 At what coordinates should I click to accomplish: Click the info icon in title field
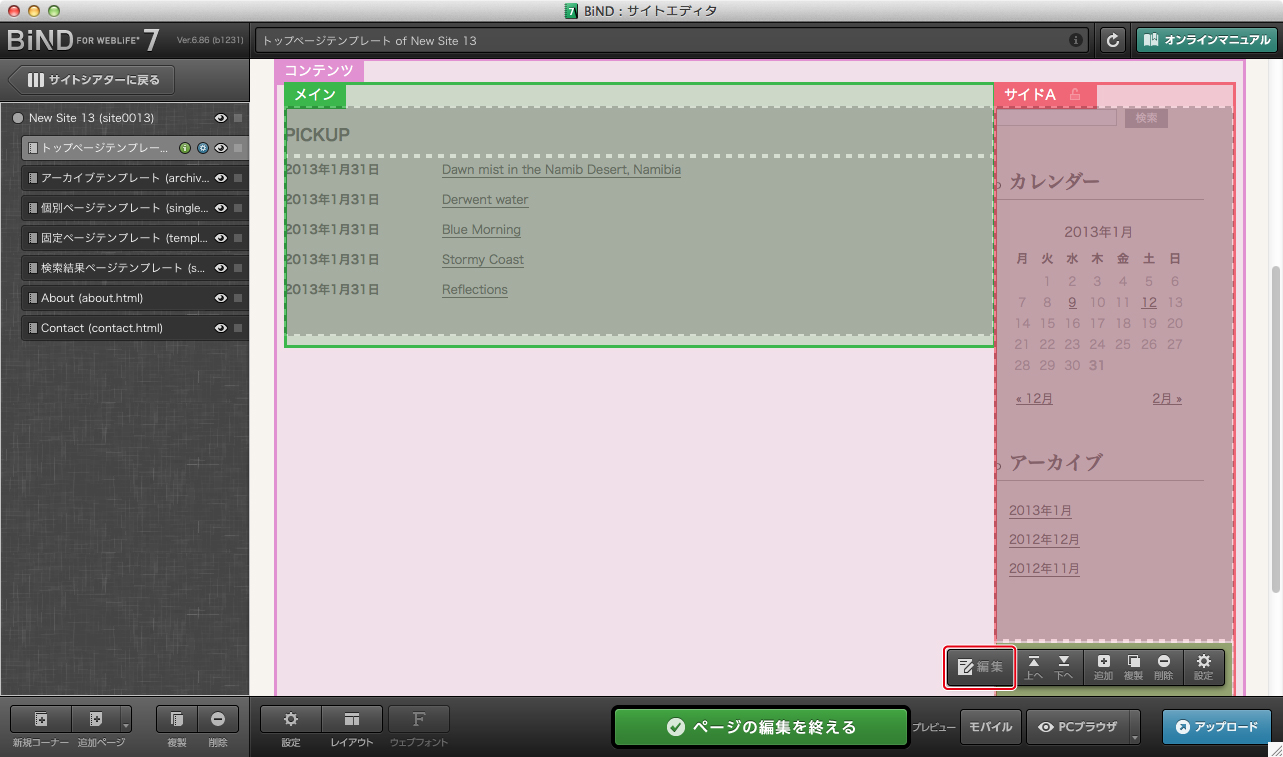tap(1076, 41)
